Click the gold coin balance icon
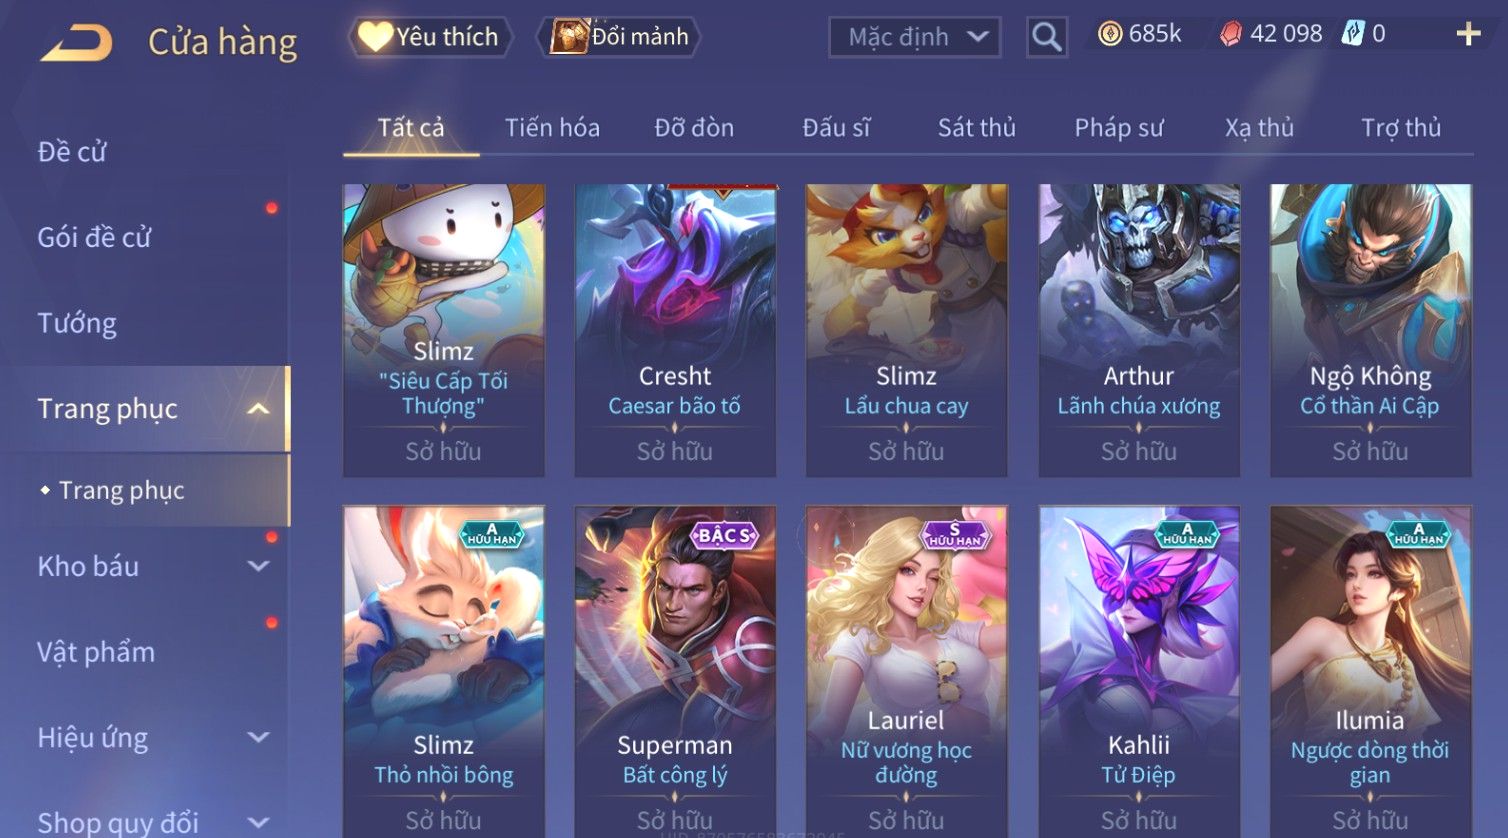 (1109, 34)
